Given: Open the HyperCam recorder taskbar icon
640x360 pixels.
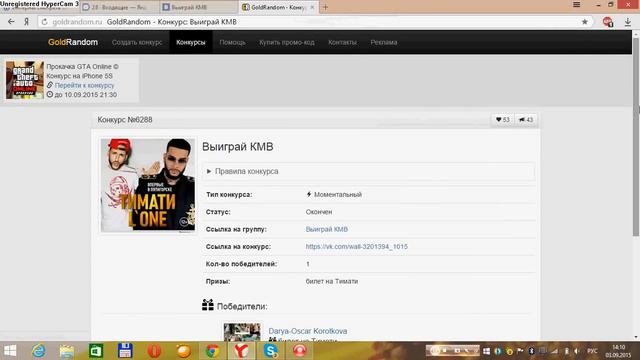Looking at the screenshot, I should coord(299,351).
